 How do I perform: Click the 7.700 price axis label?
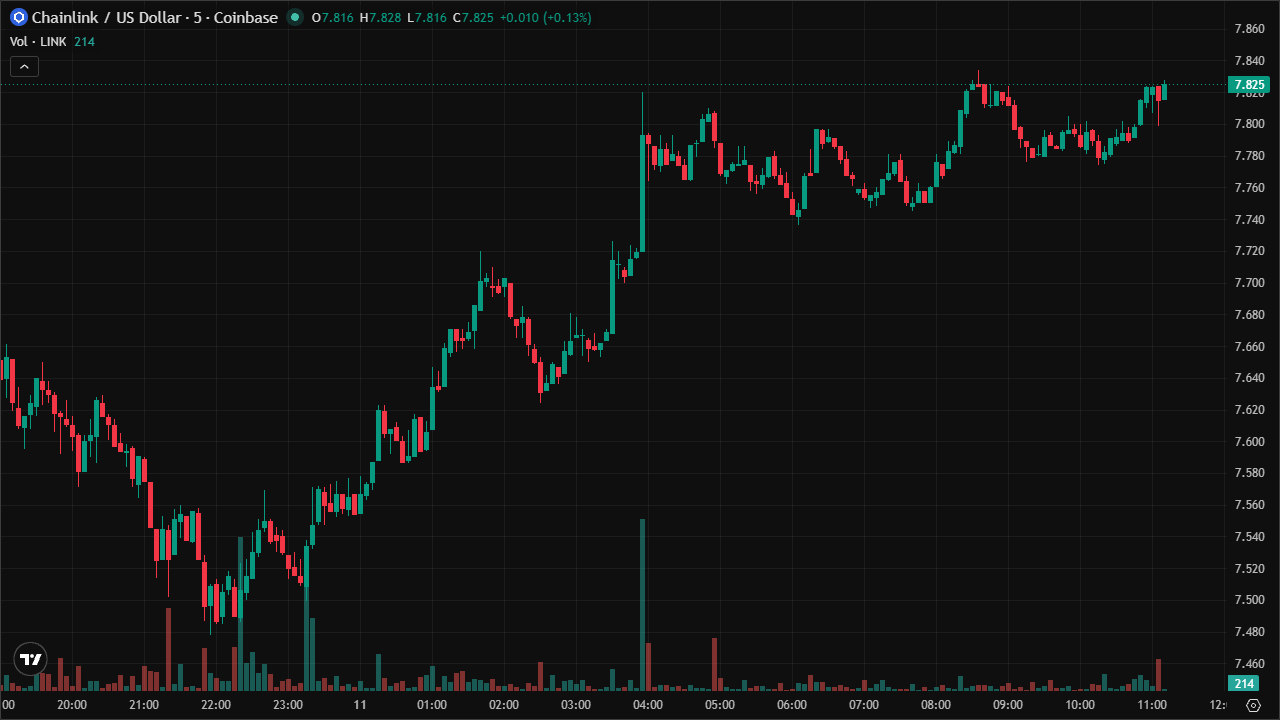[x=1249, y=283]
